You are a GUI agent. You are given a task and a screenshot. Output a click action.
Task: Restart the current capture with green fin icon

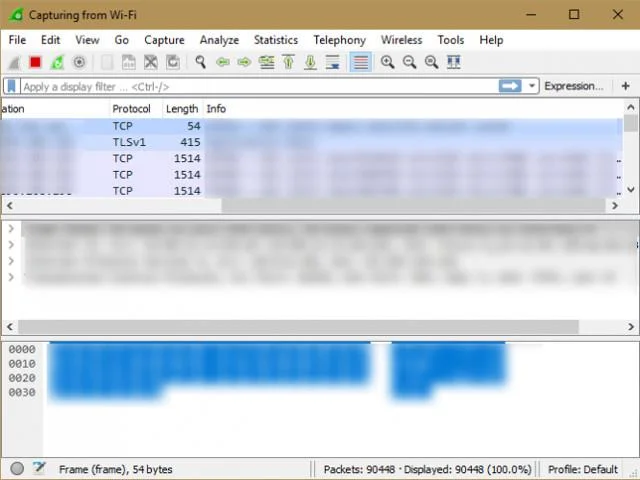point(57,62)
